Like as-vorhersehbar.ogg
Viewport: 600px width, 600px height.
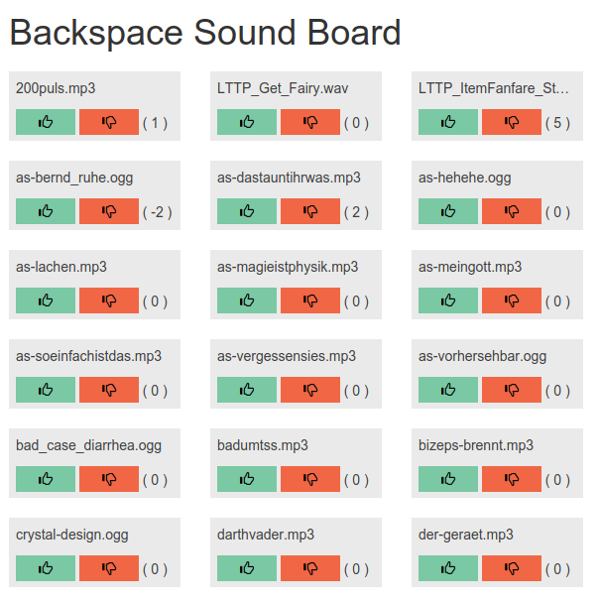(448, 389)
